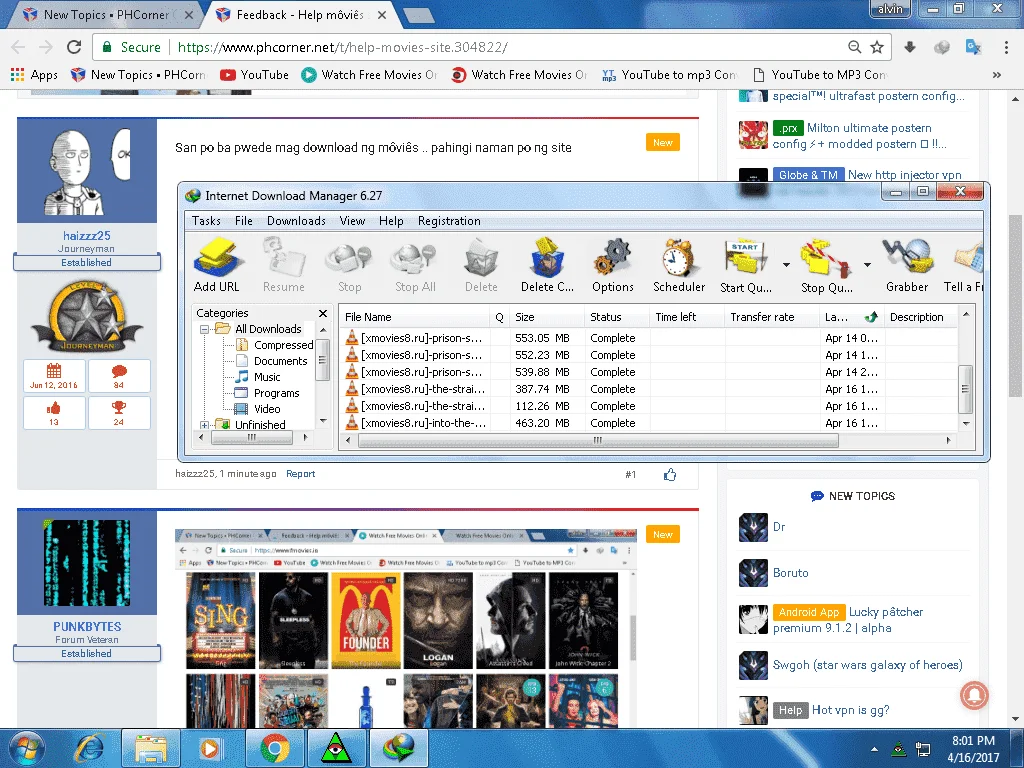Open haizzz25 user profile link
Viewport: 1024px width, 768px height.
(x=87, y=235)
